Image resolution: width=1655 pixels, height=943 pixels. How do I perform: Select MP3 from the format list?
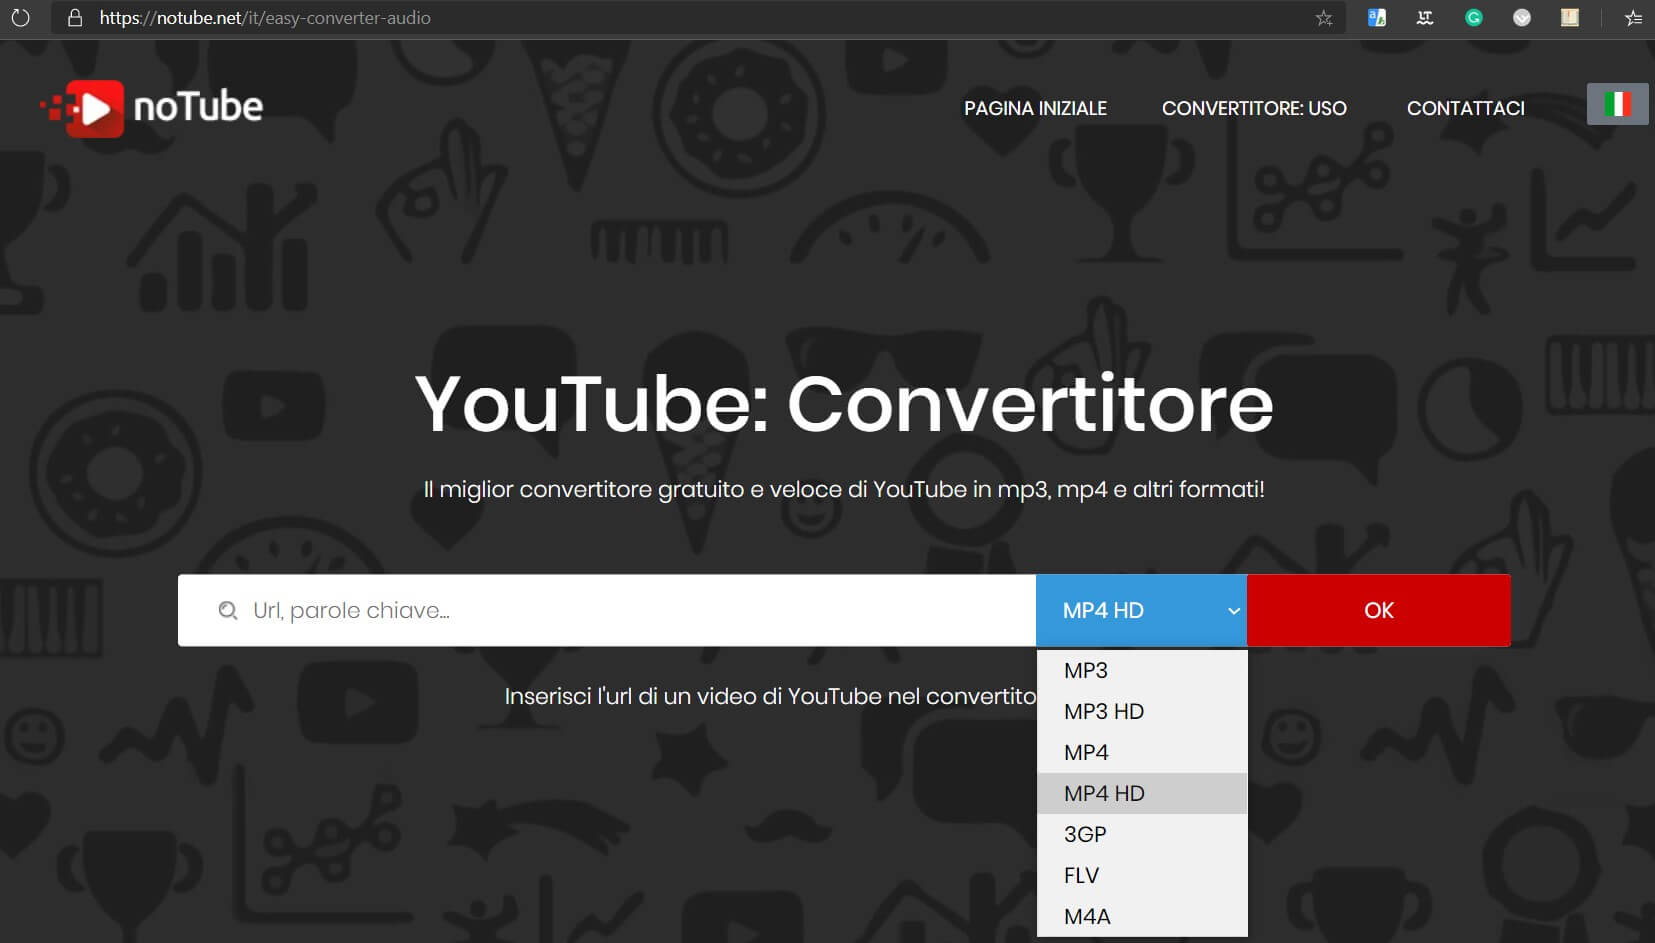pyautogui.click(x=1086, y=670)
